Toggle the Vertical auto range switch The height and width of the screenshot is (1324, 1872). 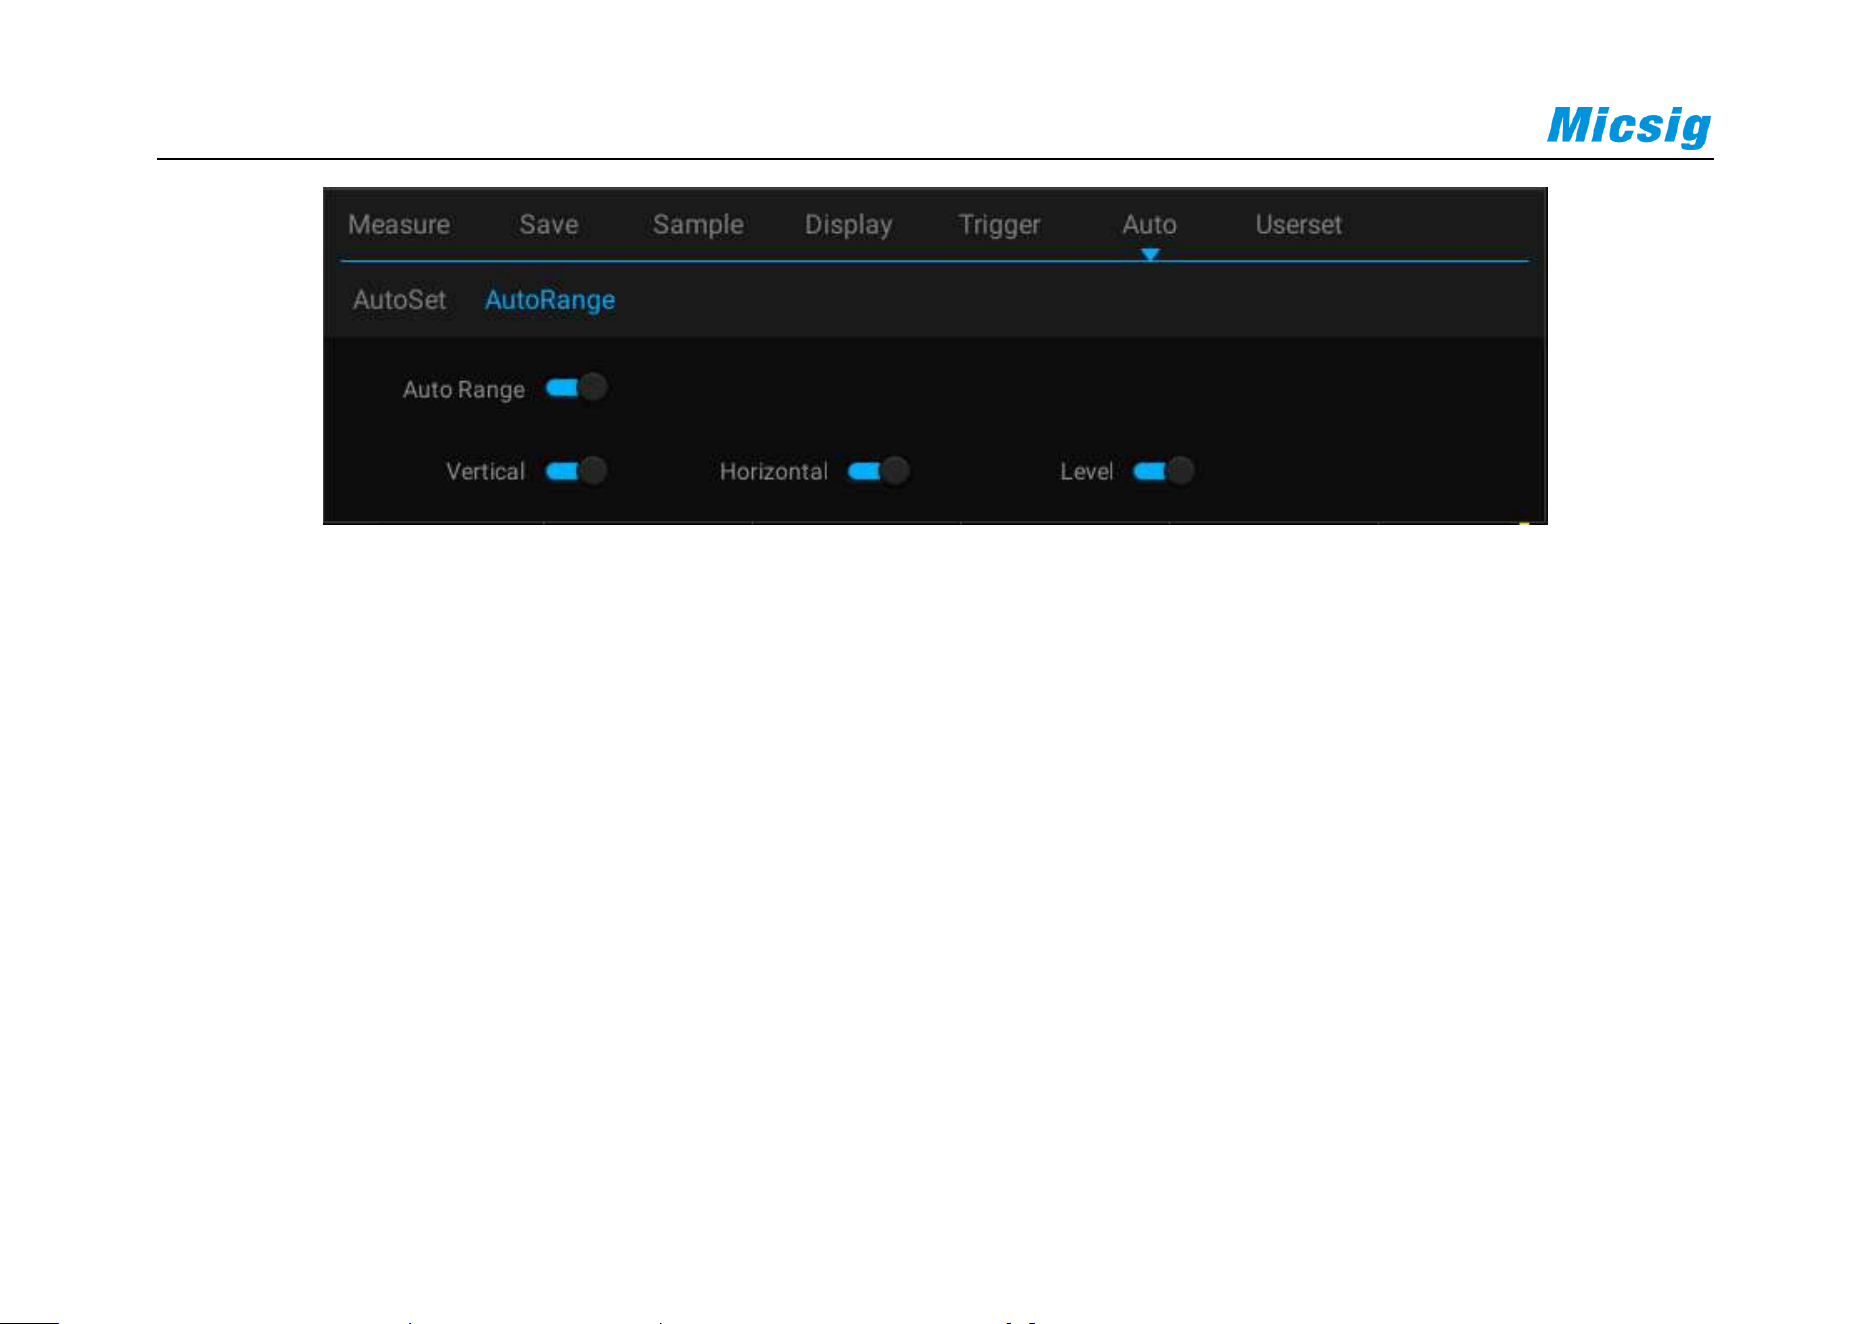click(x=576, y=471)
